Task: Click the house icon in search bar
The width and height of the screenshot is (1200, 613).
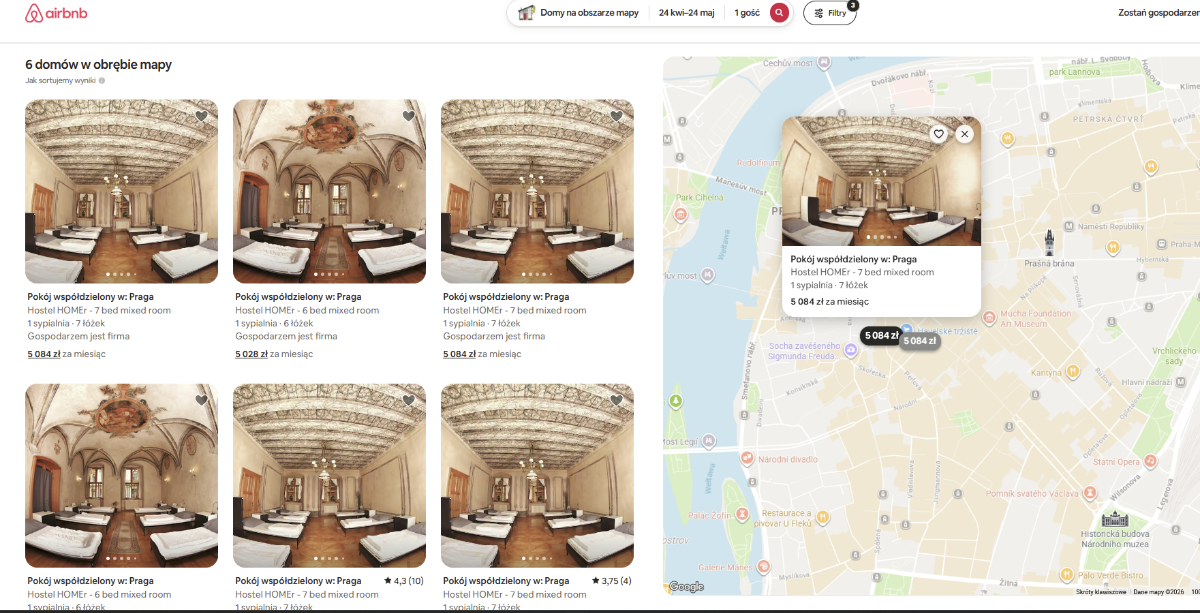Action: tap(526, 13)
